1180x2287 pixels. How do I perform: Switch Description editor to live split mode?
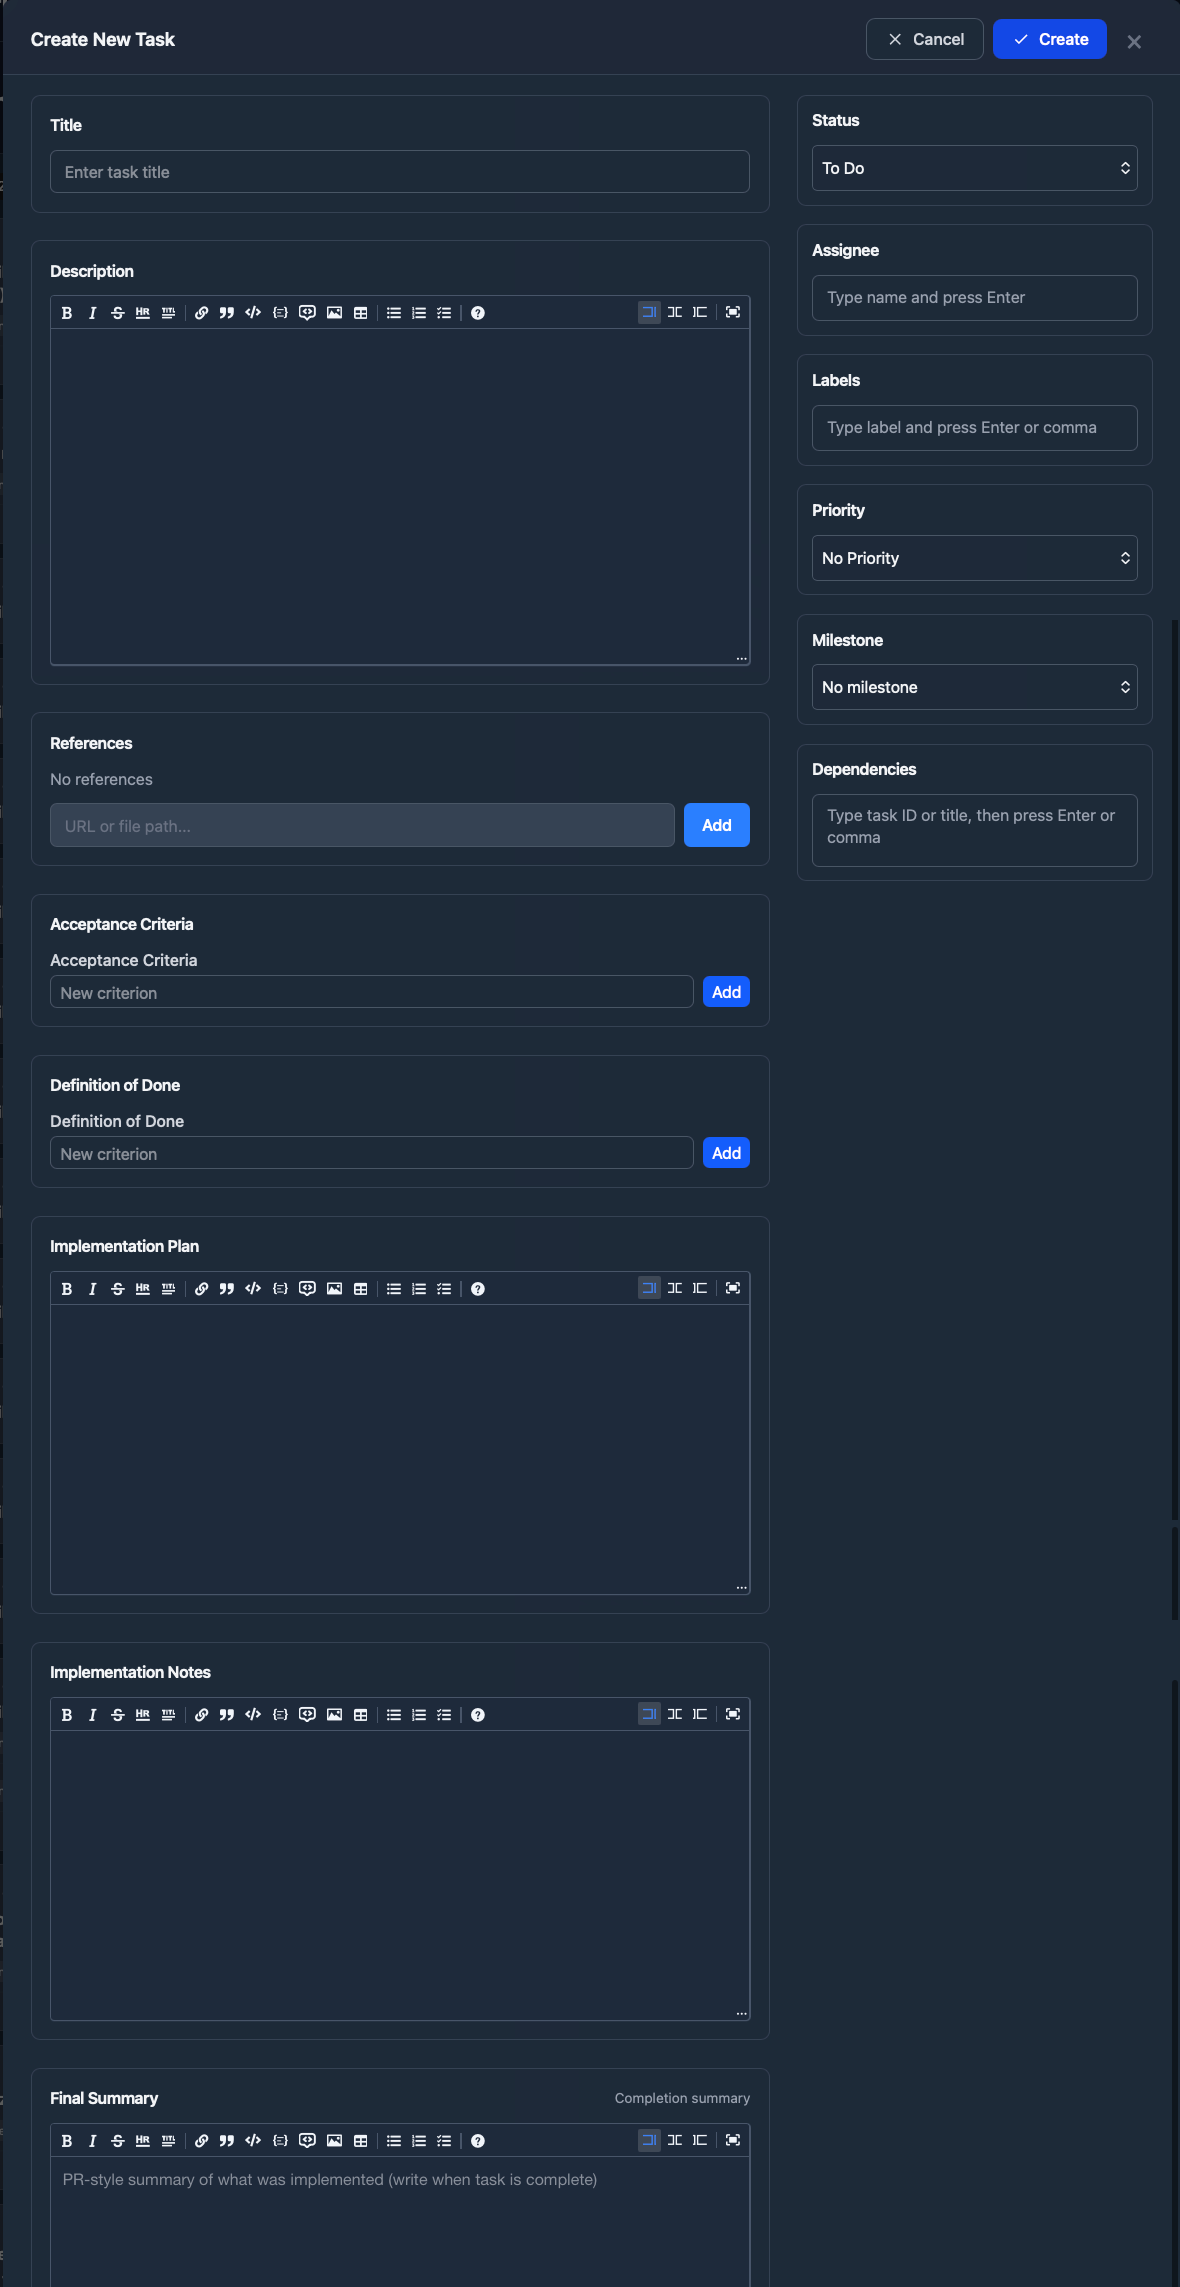tap(675, 312)
